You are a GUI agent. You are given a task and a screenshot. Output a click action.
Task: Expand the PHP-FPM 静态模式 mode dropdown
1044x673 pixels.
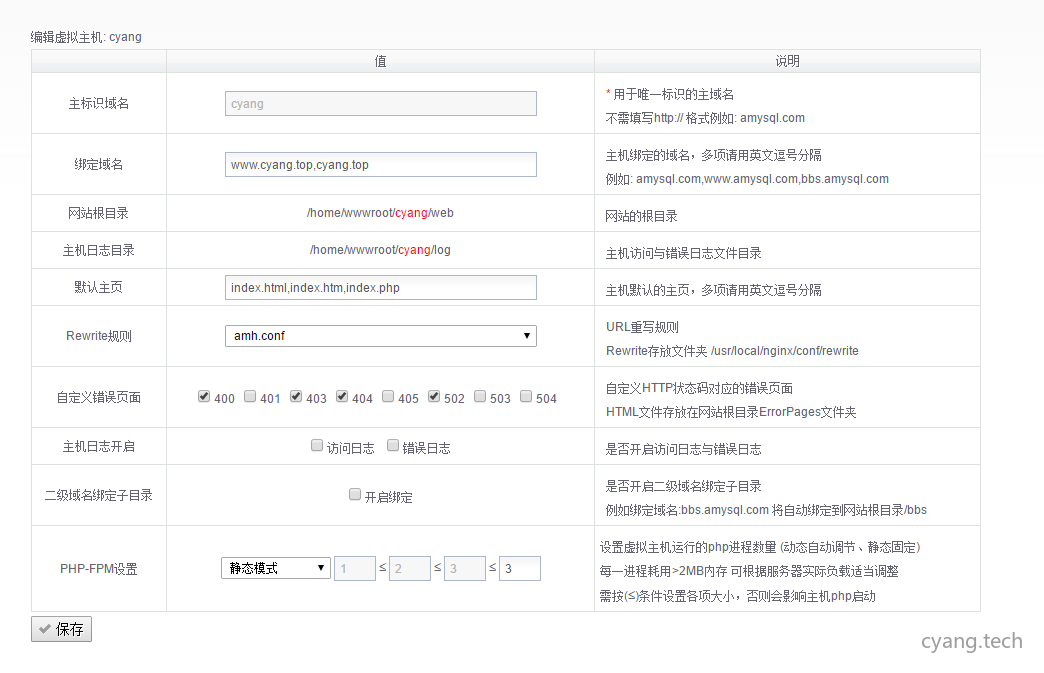tap(275, 568)
